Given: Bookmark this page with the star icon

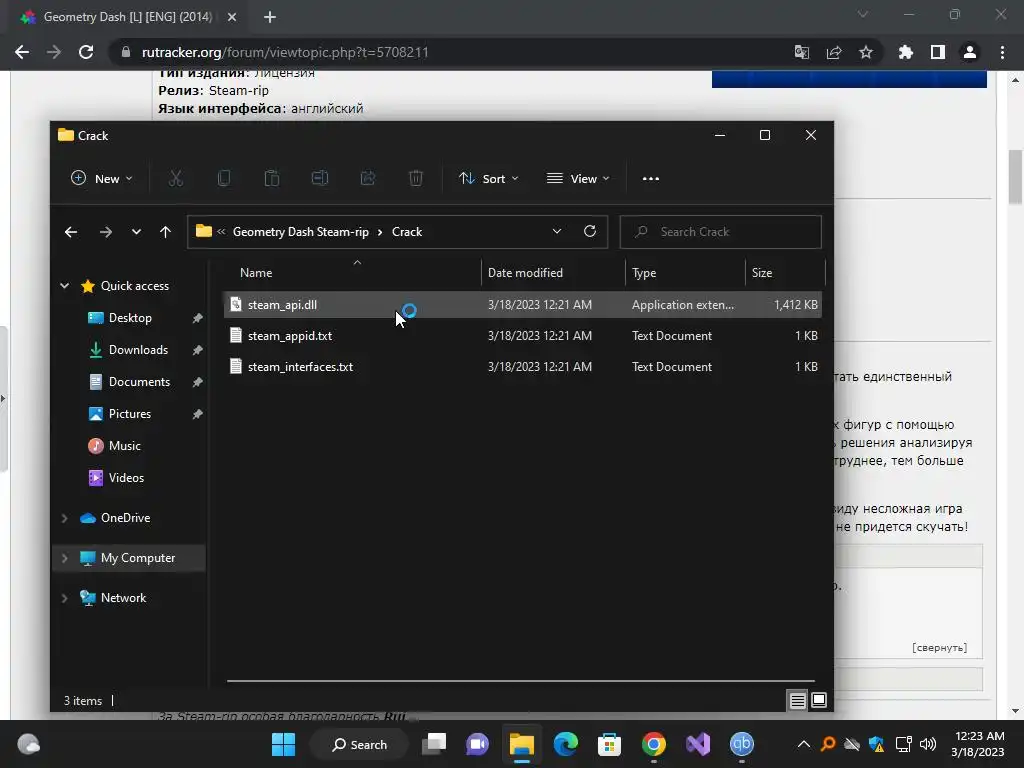Looking at the screenshot, I should [866, 52].
